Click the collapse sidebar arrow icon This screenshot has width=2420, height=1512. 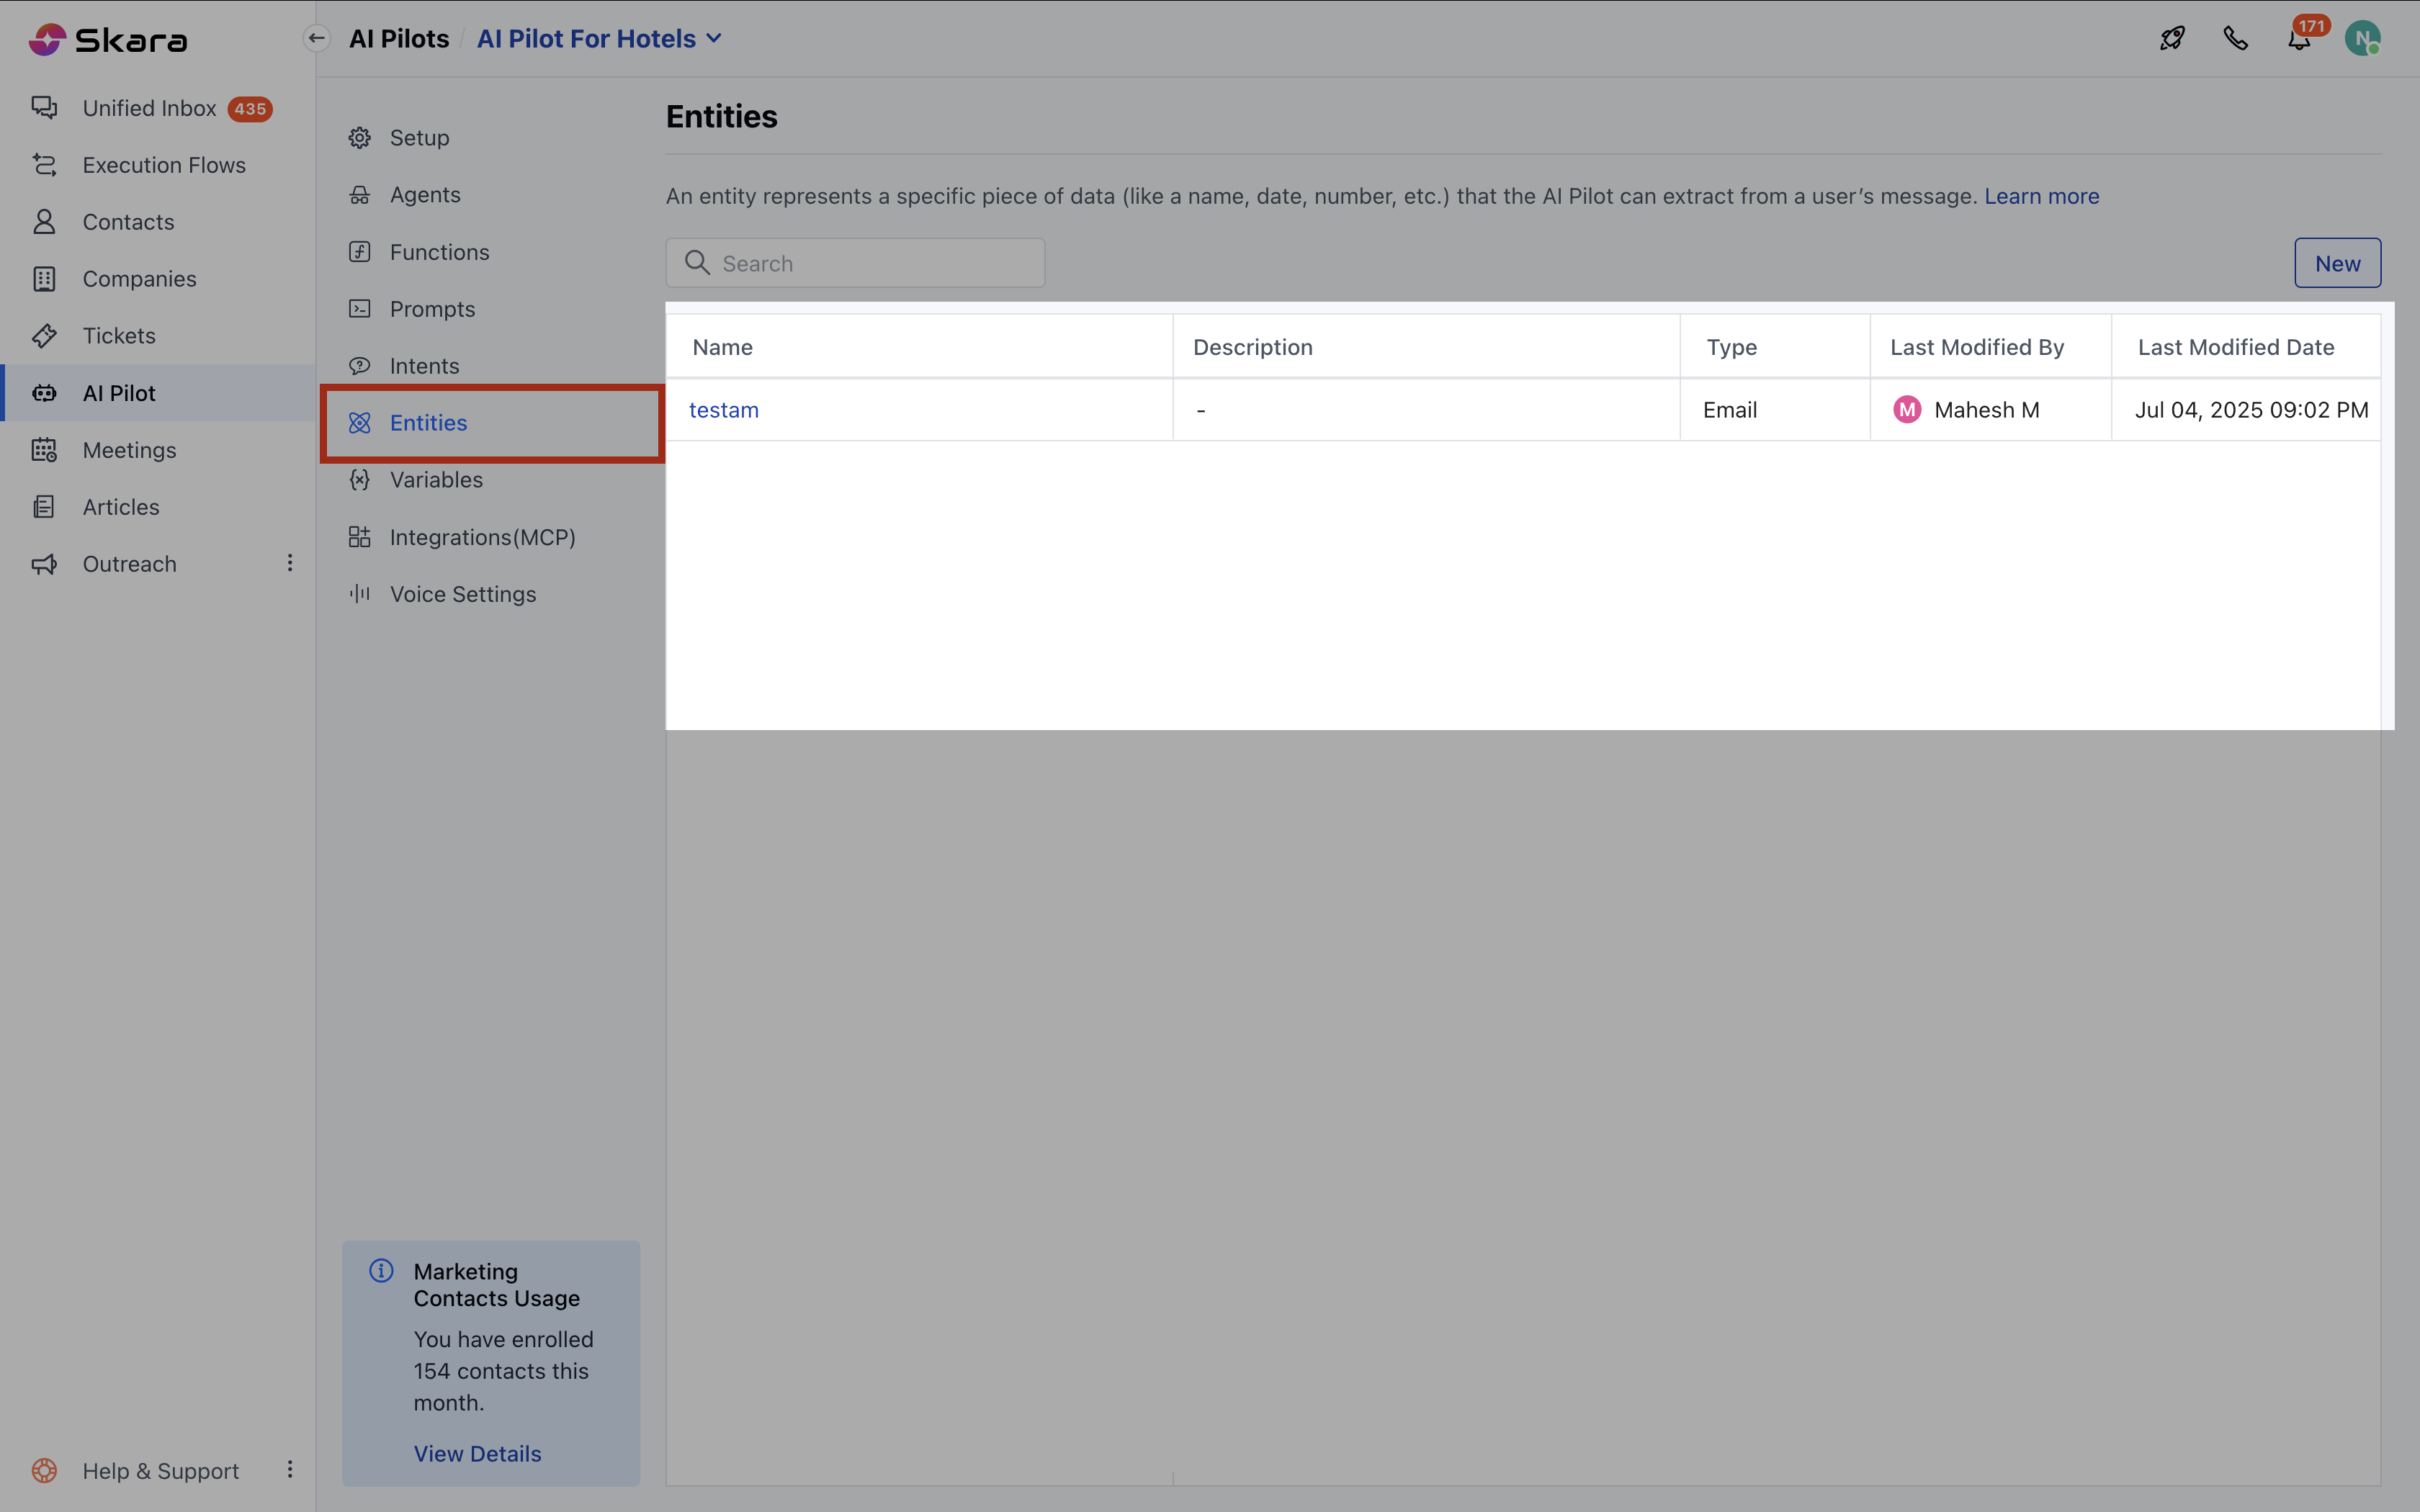[x=317, y=39]
